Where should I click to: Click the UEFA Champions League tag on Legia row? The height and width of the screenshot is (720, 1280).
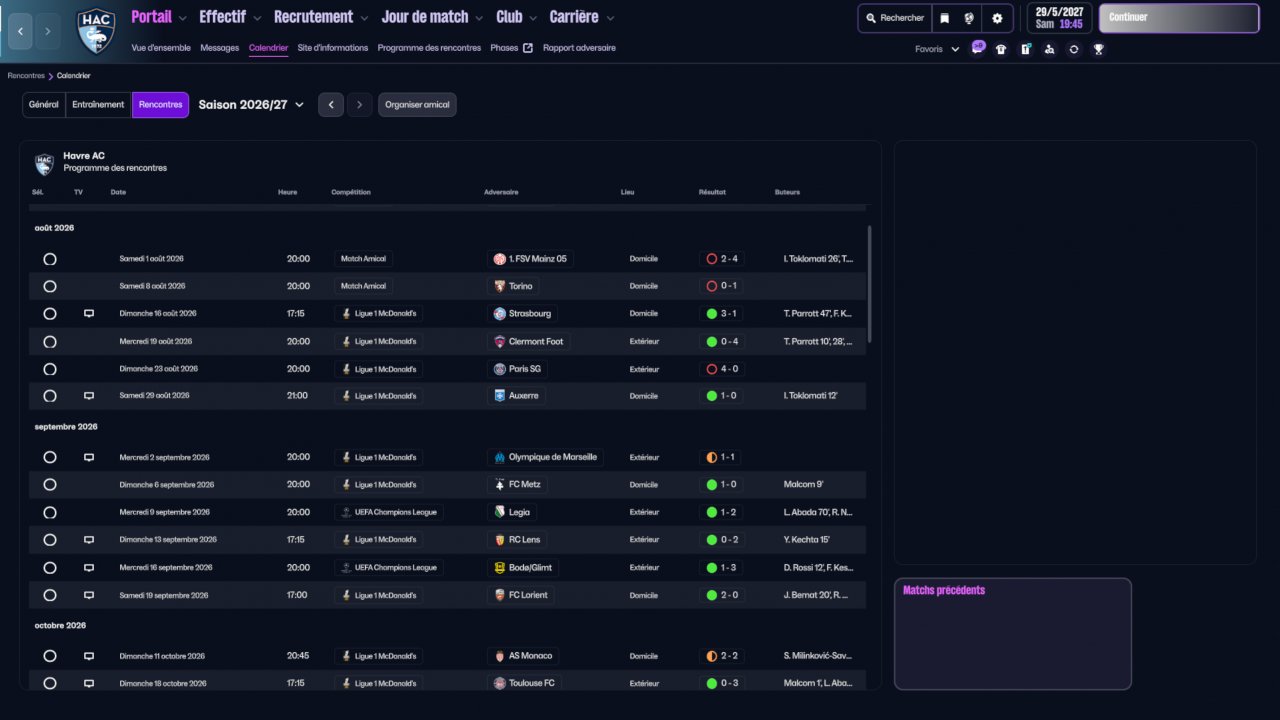(389, 513)
